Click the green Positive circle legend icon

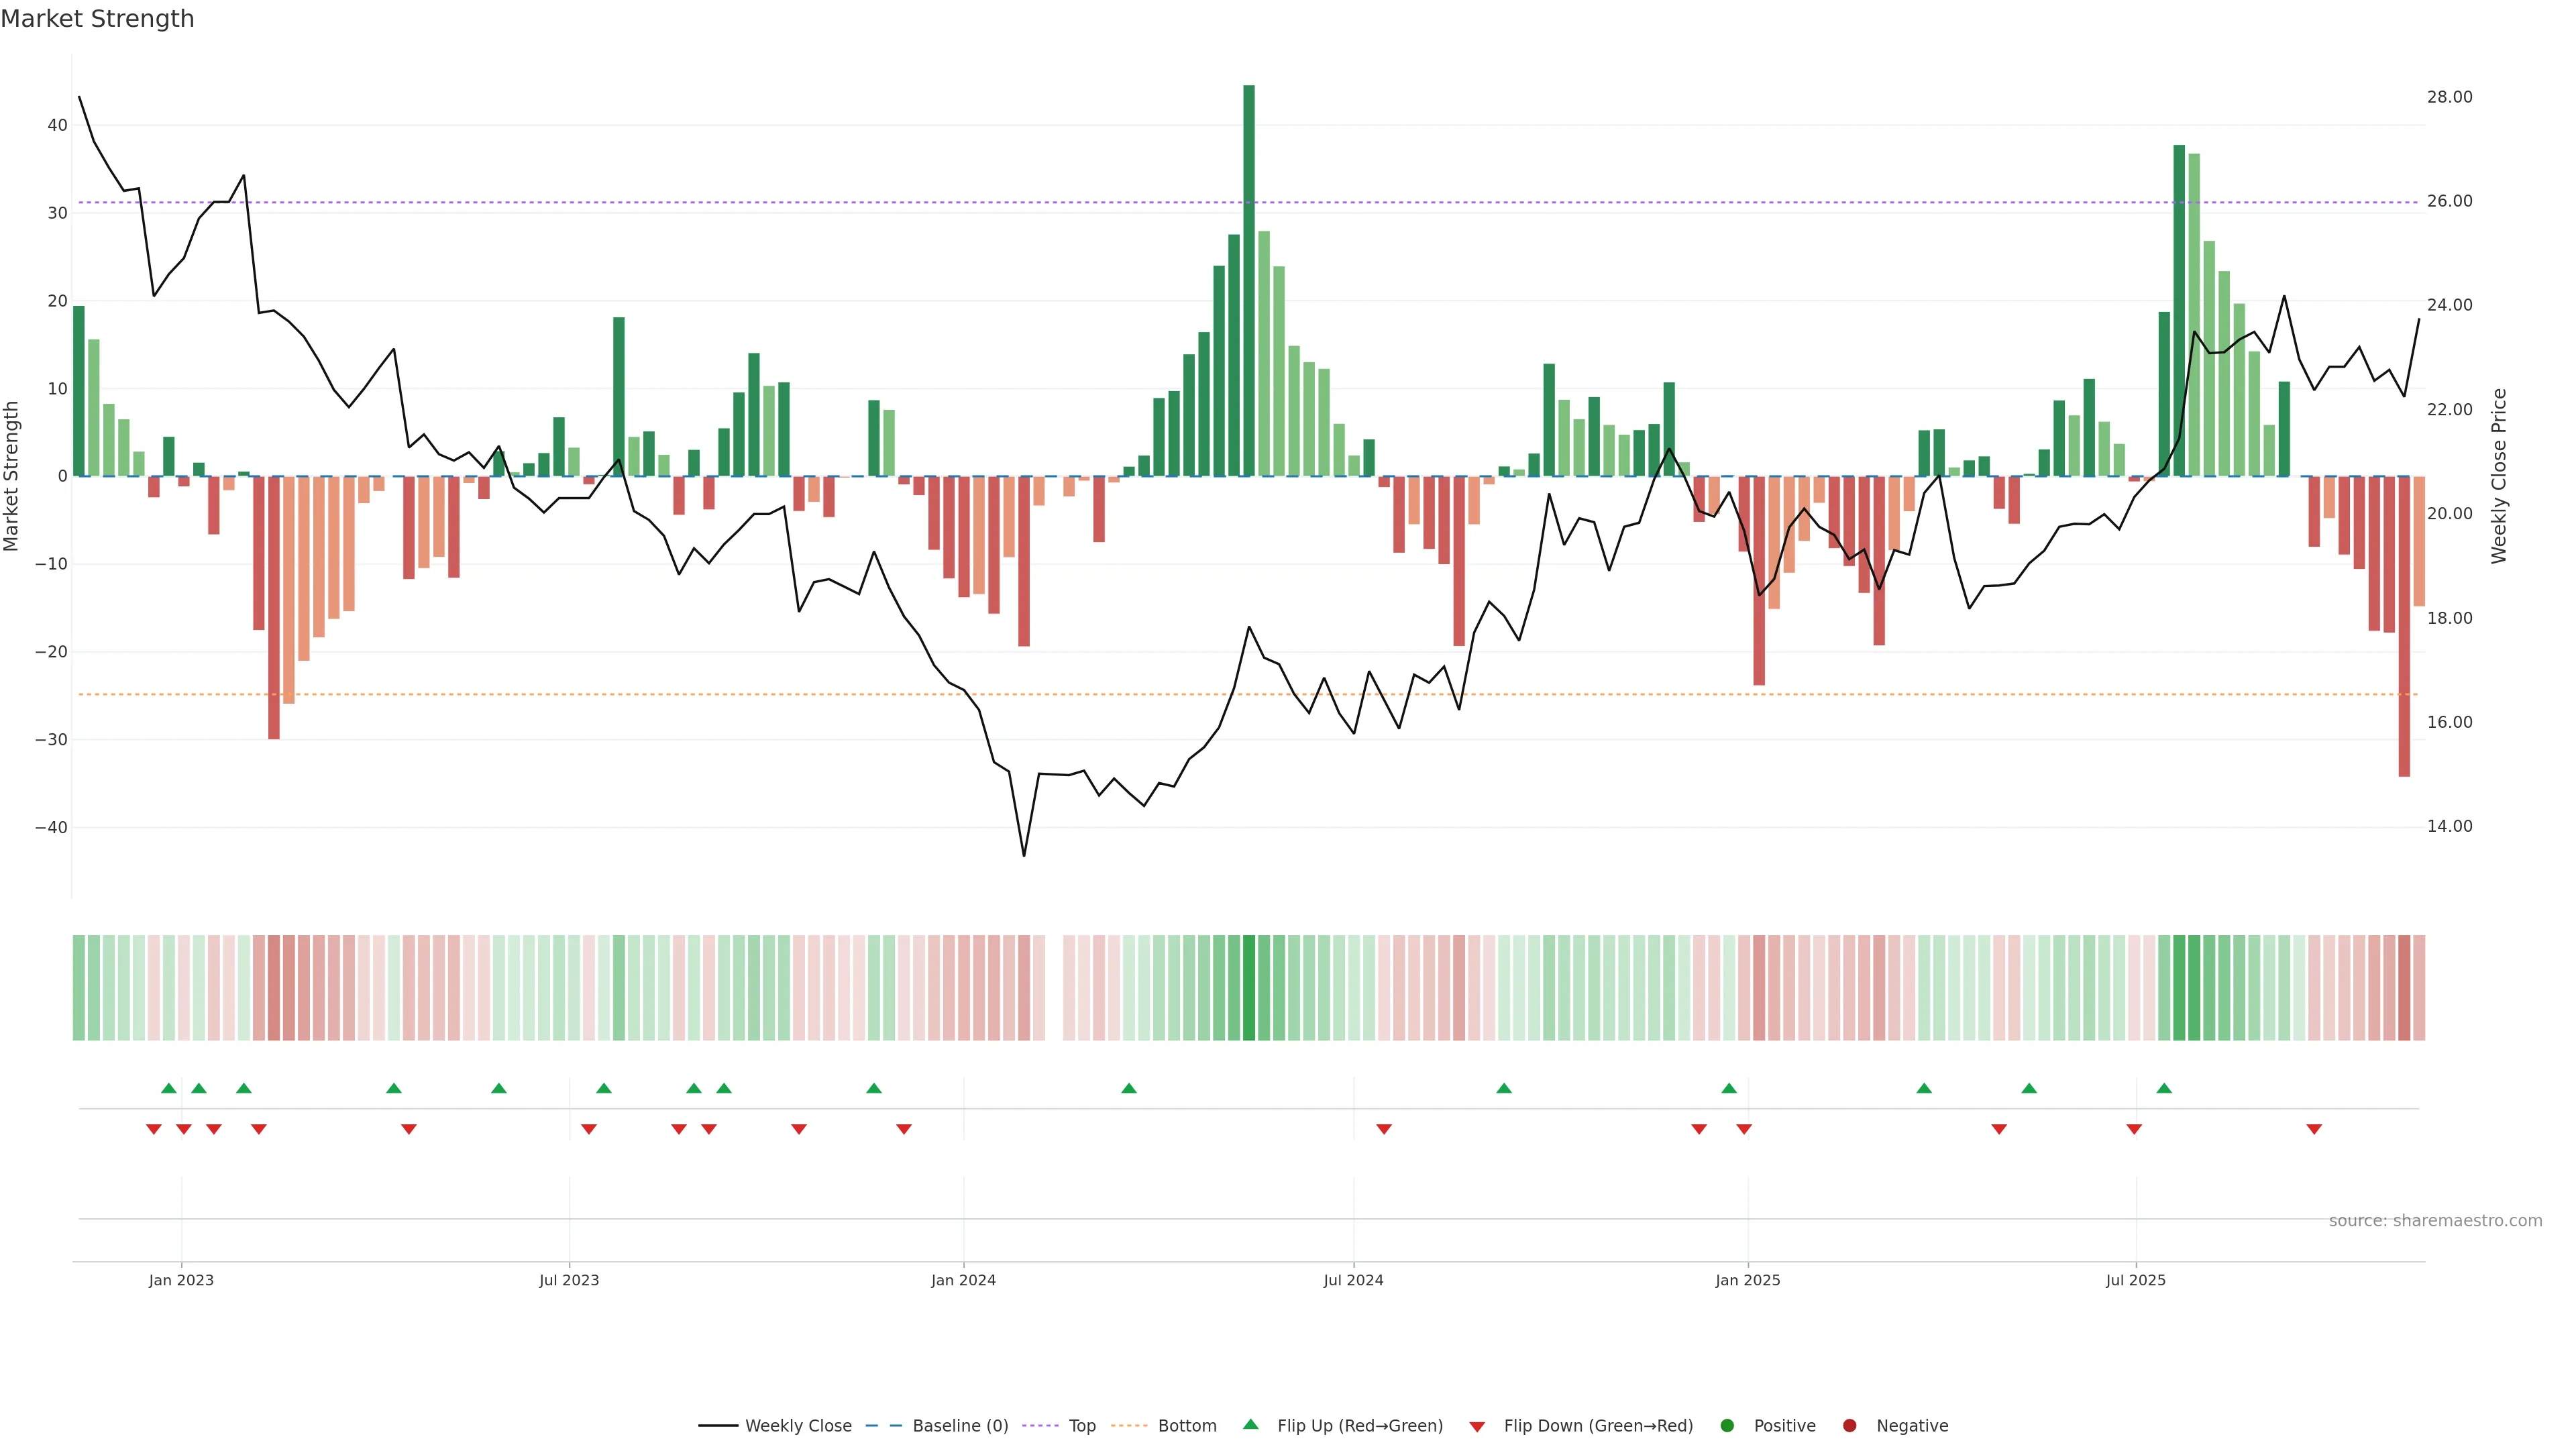1727,1425
